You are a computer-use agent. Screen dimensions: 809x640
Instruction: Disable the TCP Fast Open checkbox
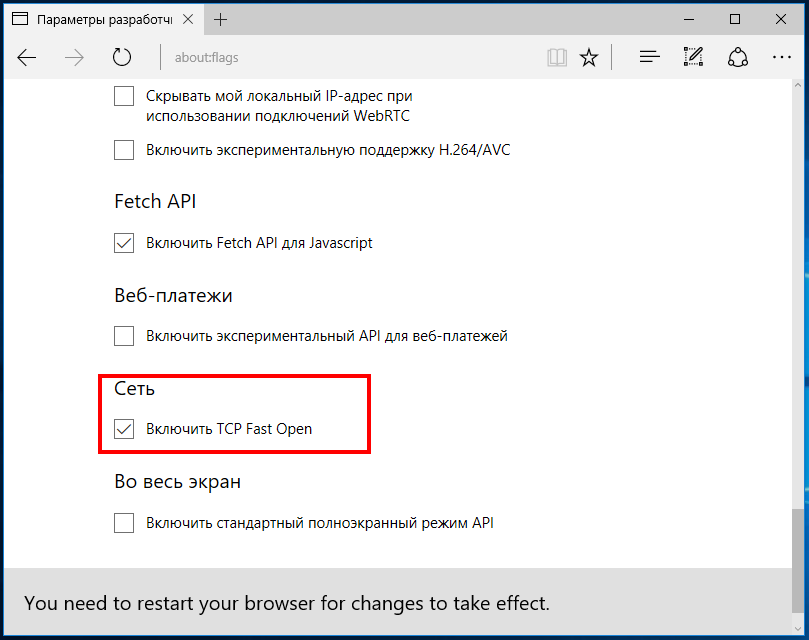(x=124, y=429)
